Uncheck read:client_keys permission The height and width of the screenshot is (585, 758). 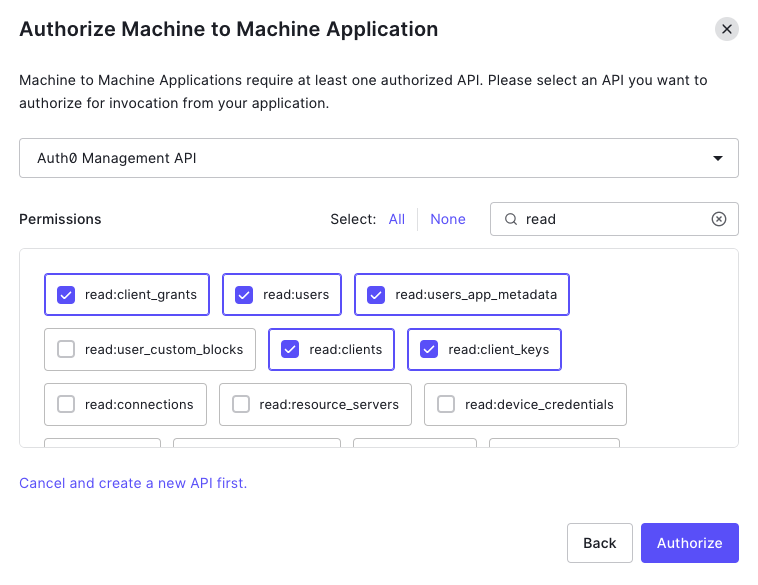(x=429, y=349)
